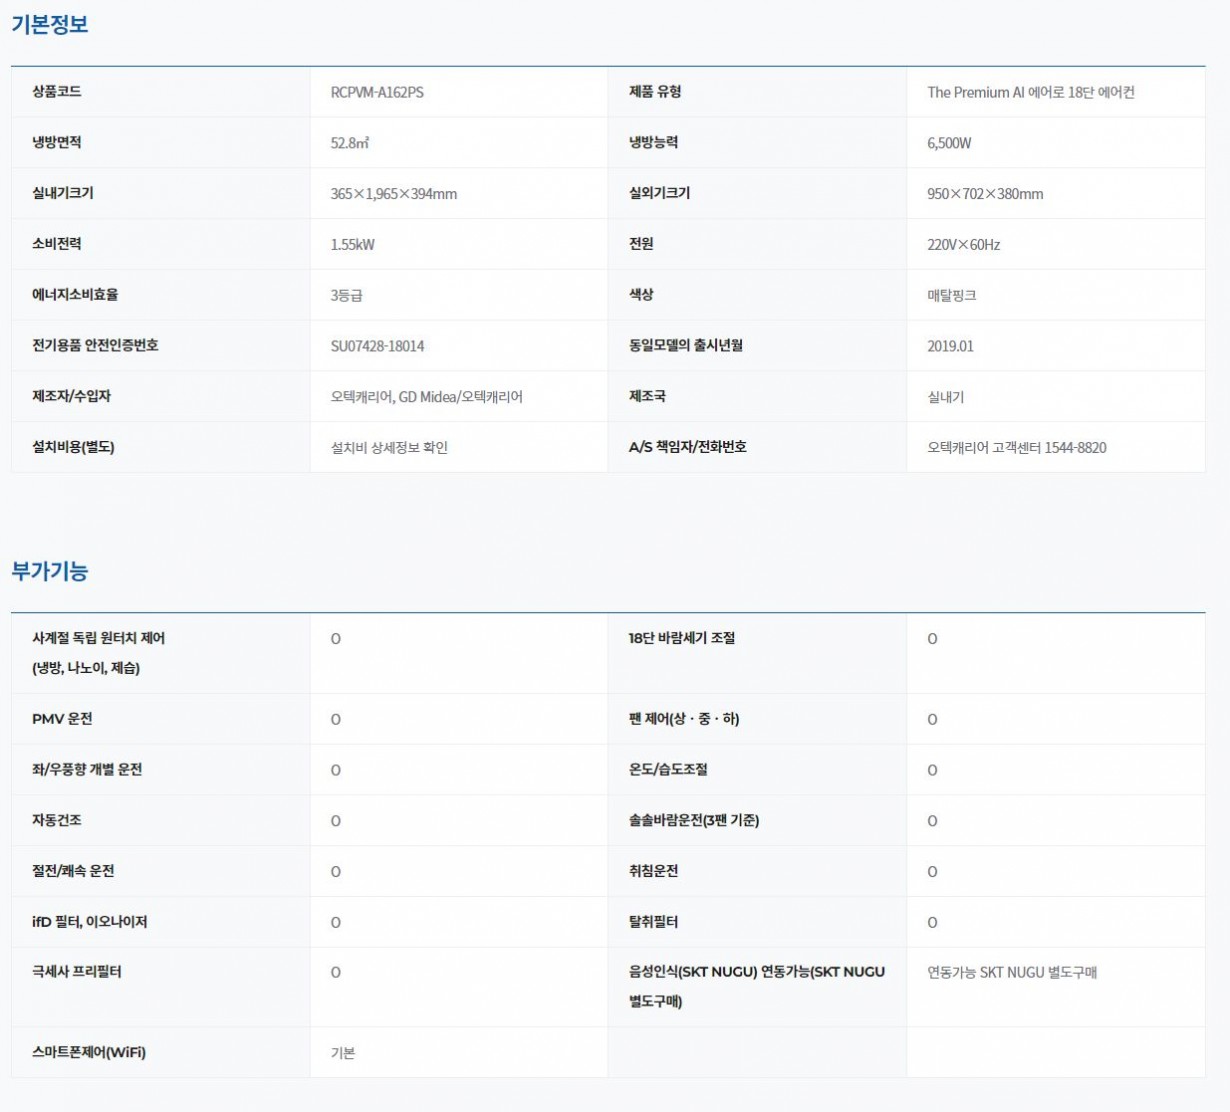Click the PMV 운전 feature label
Image resolution: width=1230 pixels, height=1112 pixels.
(62, 719)
